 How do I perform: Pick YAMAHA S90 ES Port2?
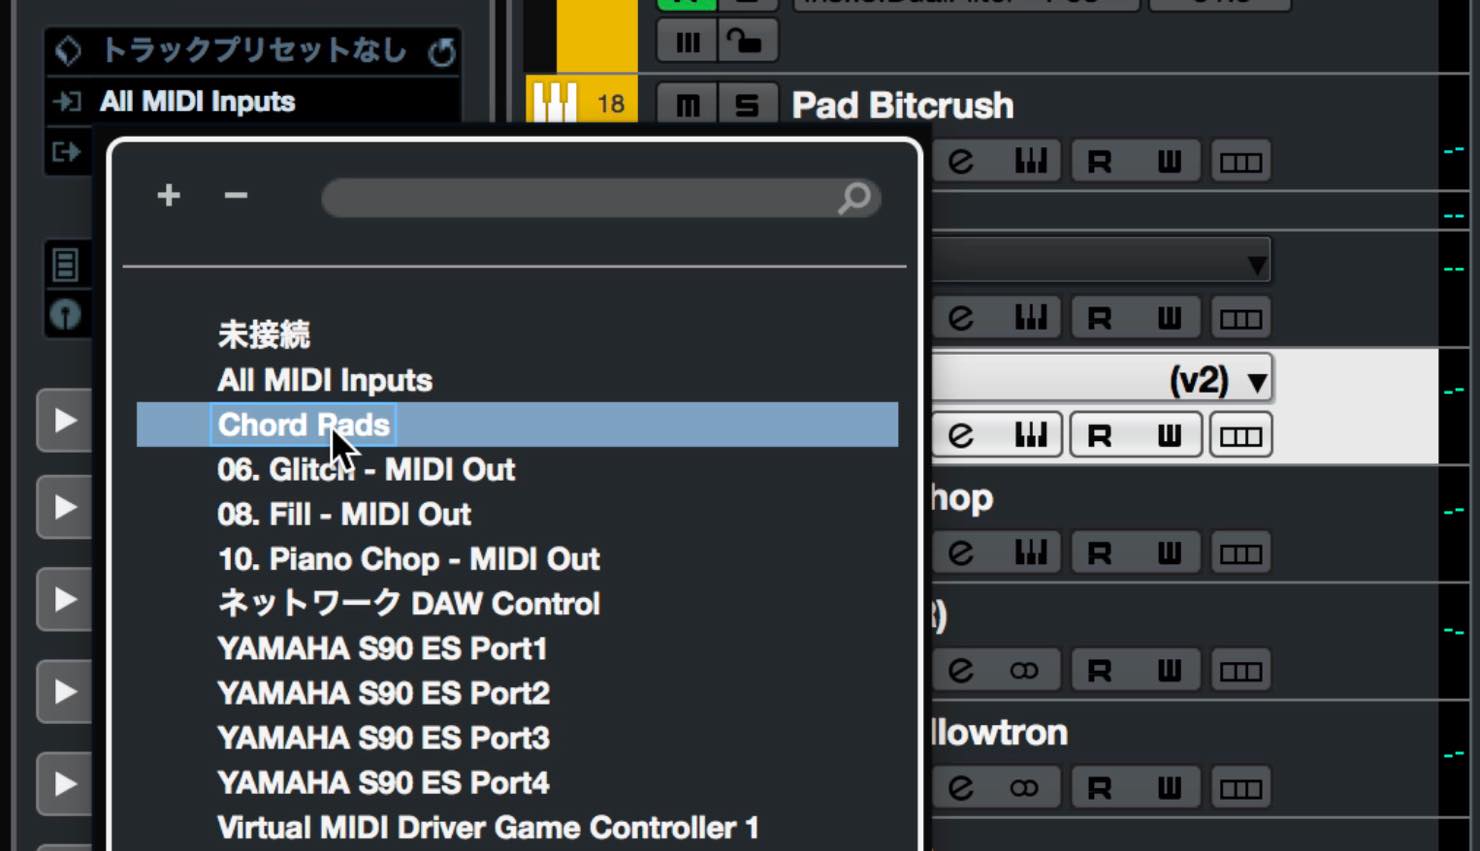[383, 693]
